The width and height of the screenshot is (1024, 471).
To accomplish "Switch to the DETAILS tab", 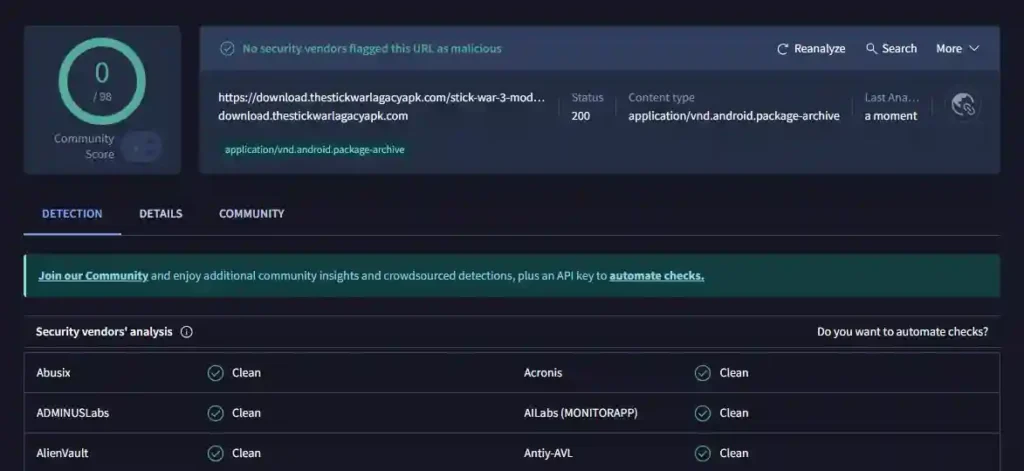I will [x=161, y=214].
